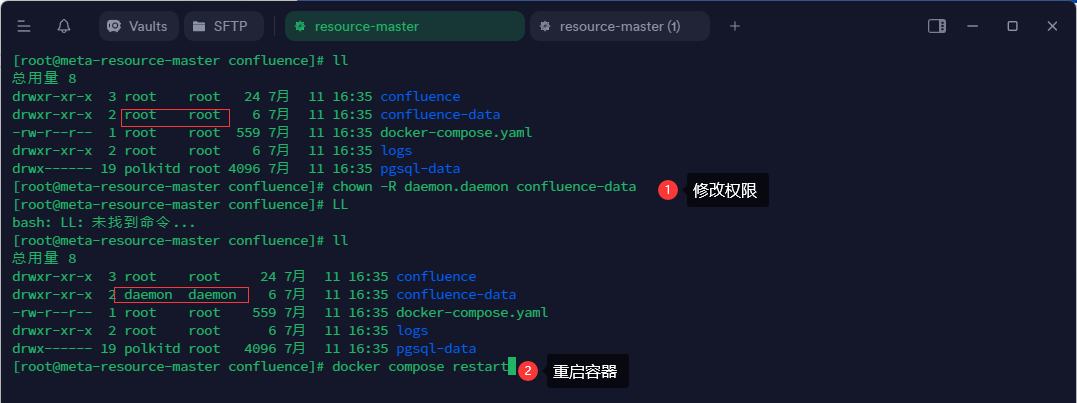Click the first 'confluence' directory name in upper listing
Image resolution: width=1077 pixels, height=403 pixels.
[420, 97]
